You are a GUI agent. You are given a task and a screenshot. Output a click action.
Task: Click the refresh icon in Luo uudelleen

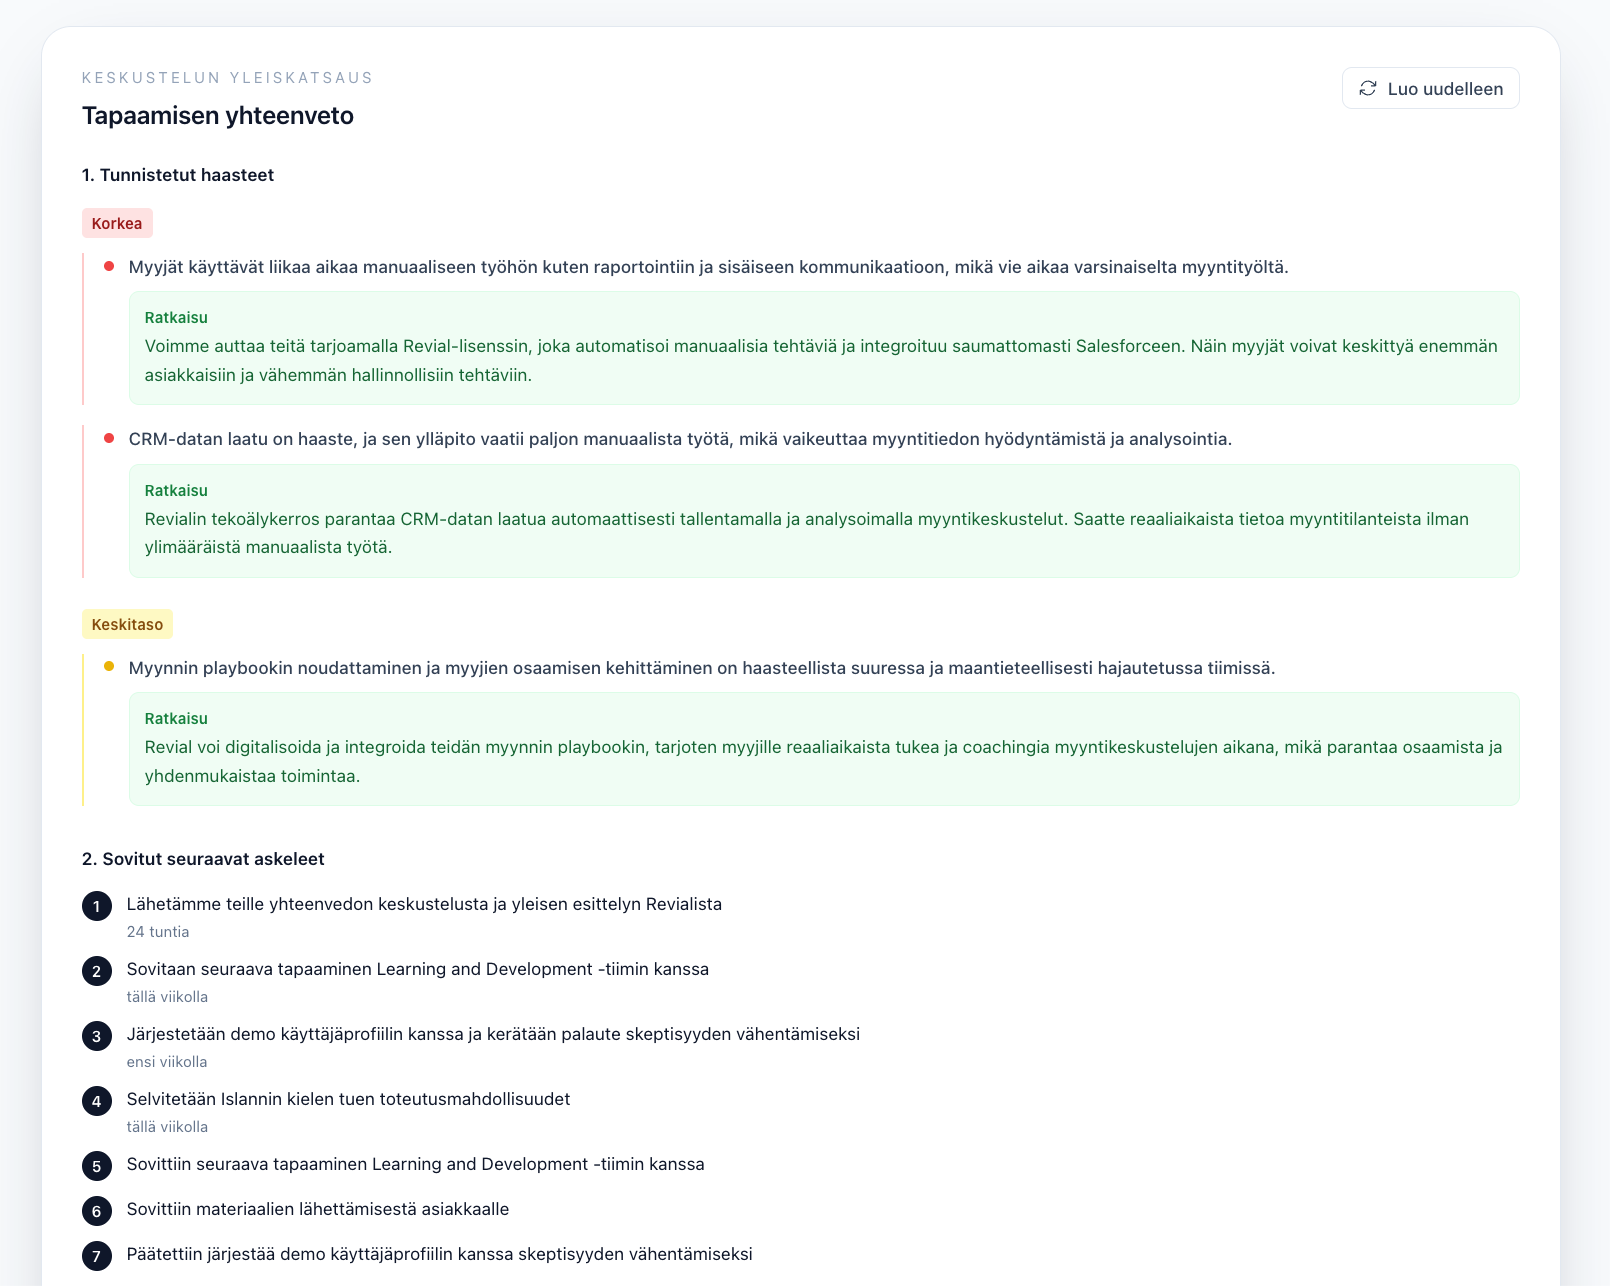pos(1368,89)
